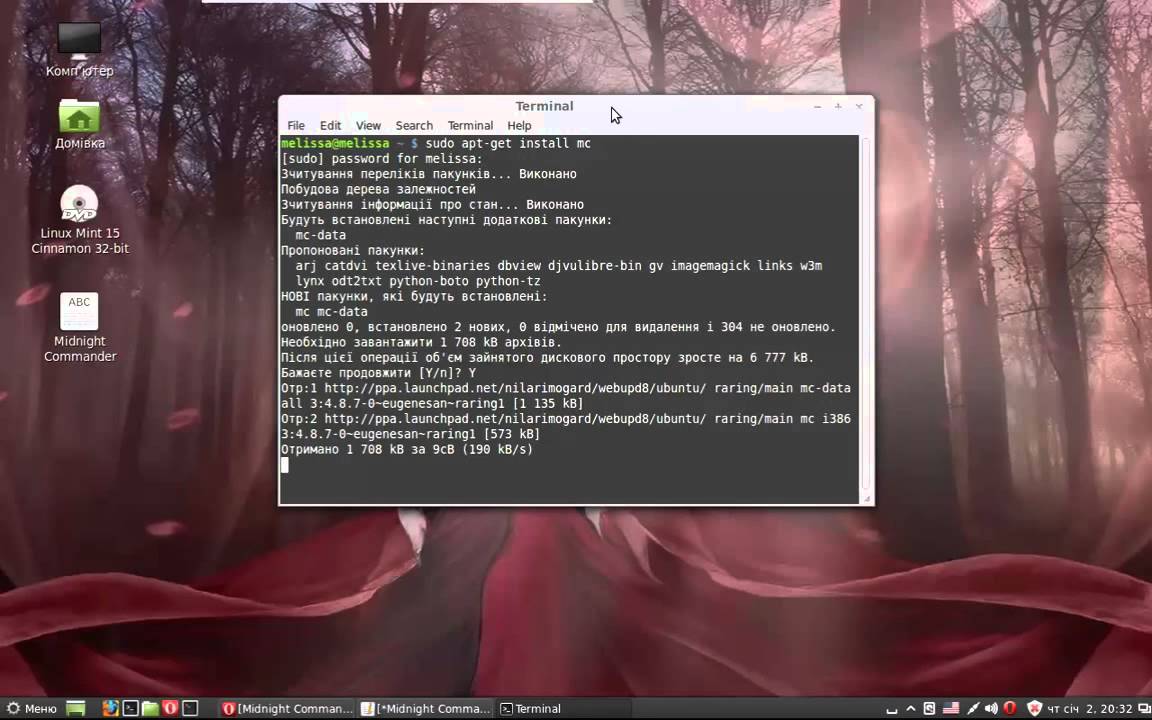Viewport: 1152px width, 720px height.
Task: Click the Opera icon in system tray
Action: [x=1010, y=709]
